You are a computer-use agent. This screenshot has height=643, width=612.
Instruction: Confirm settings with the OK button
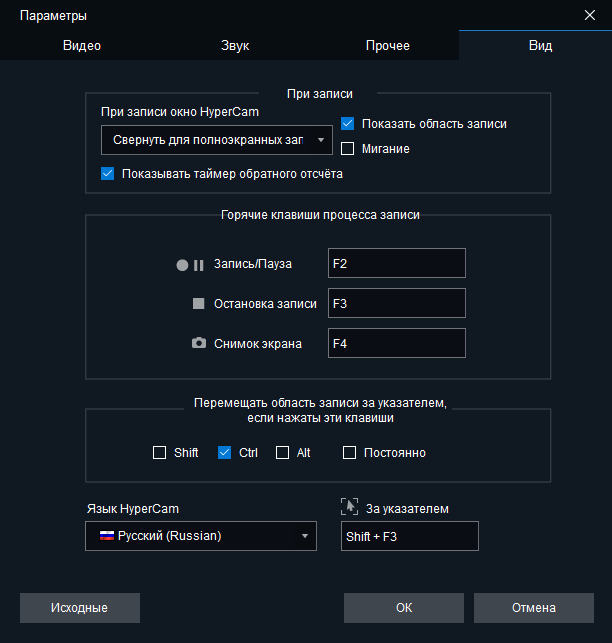pos(404,607)
